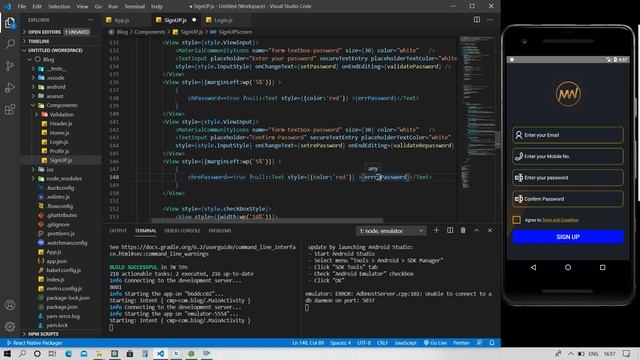Image resolution: width=640 pixels, height=360 pixels.
Task: Open the Accounts menu icon
Action: pos(10,305)
